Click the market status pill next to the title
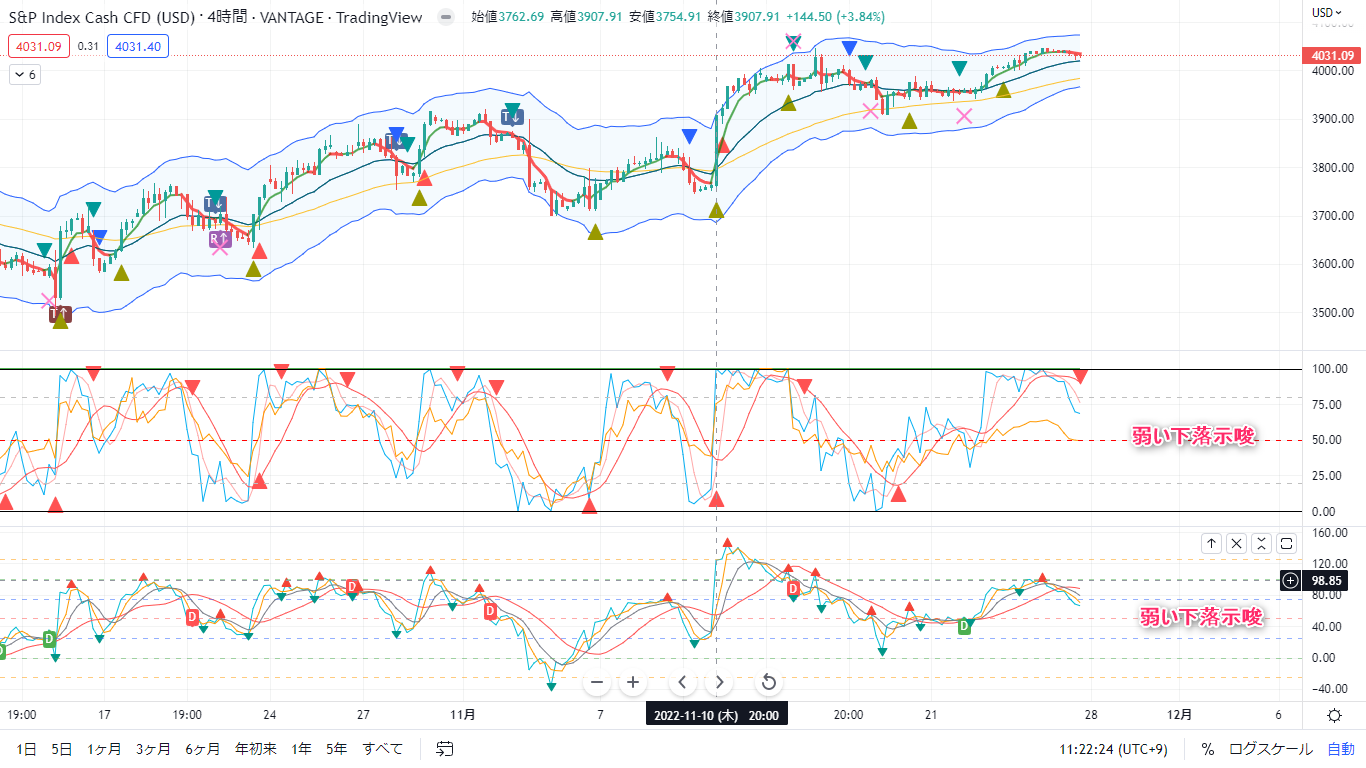The width and height of the screenshot is (1366, 768). point(446,17)
